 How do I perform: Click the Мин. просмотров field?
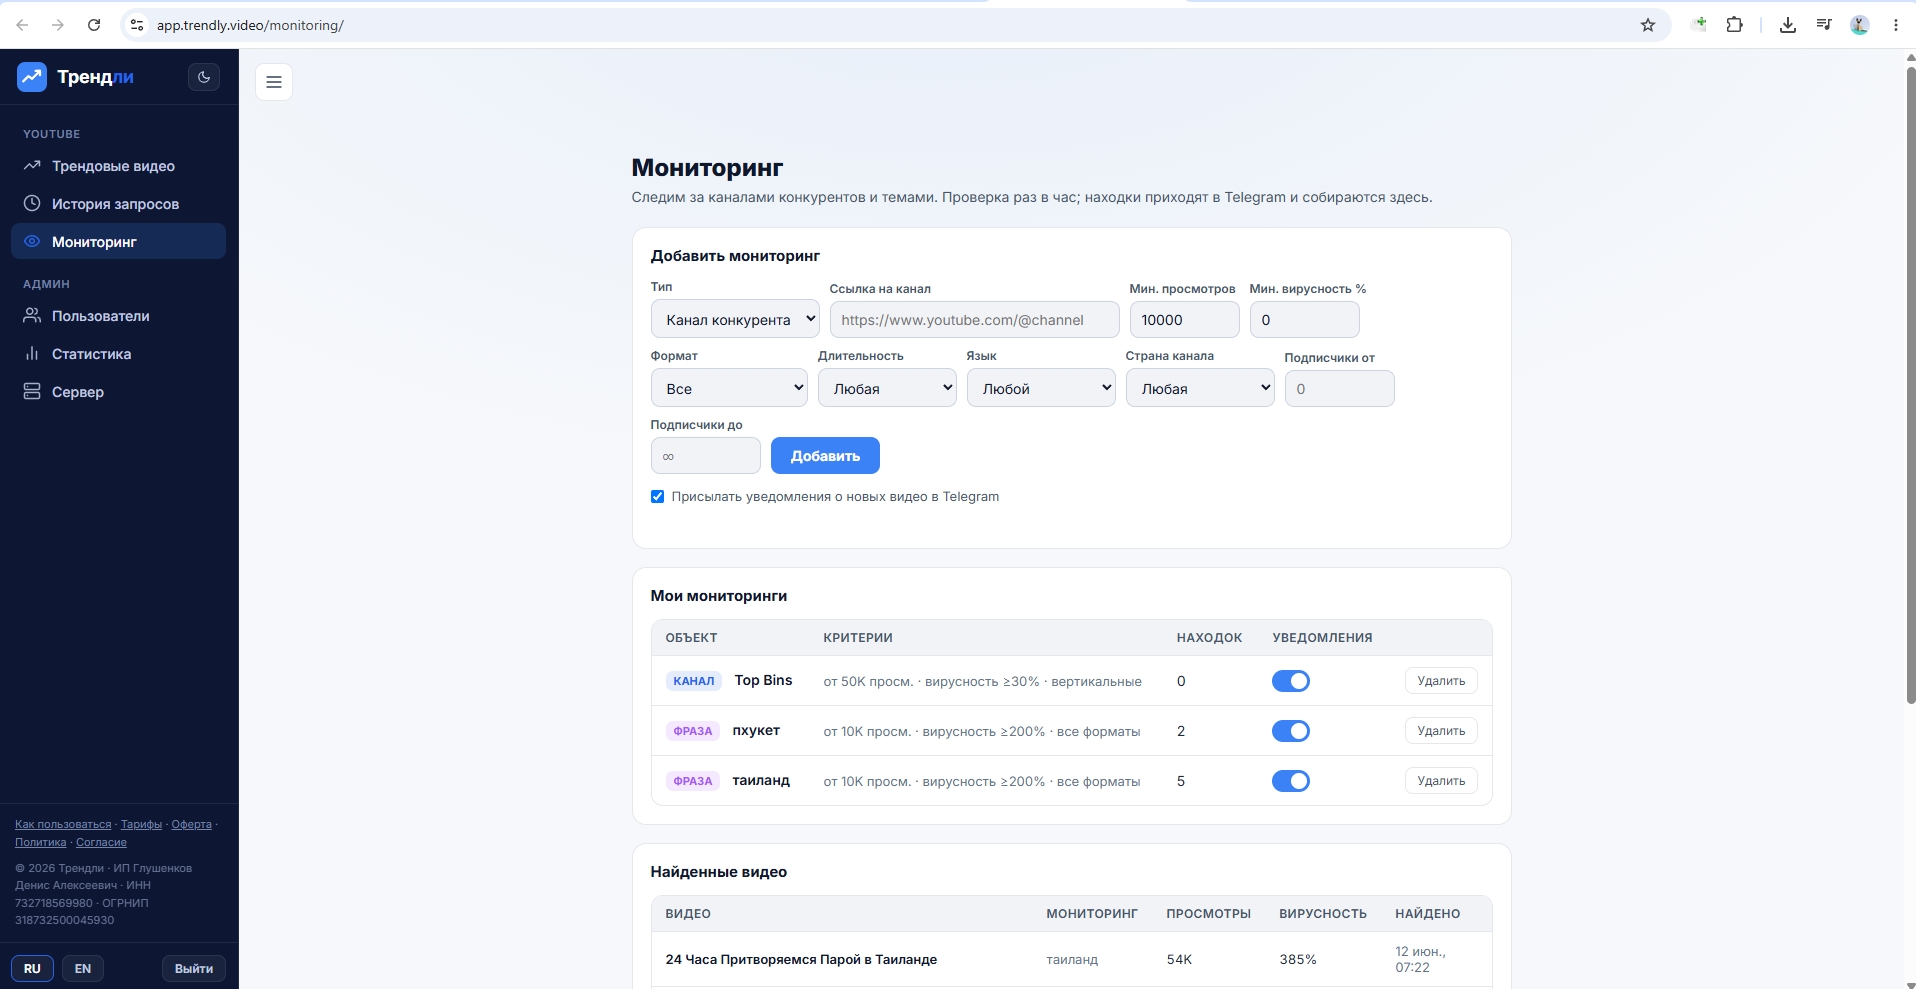1184,320
